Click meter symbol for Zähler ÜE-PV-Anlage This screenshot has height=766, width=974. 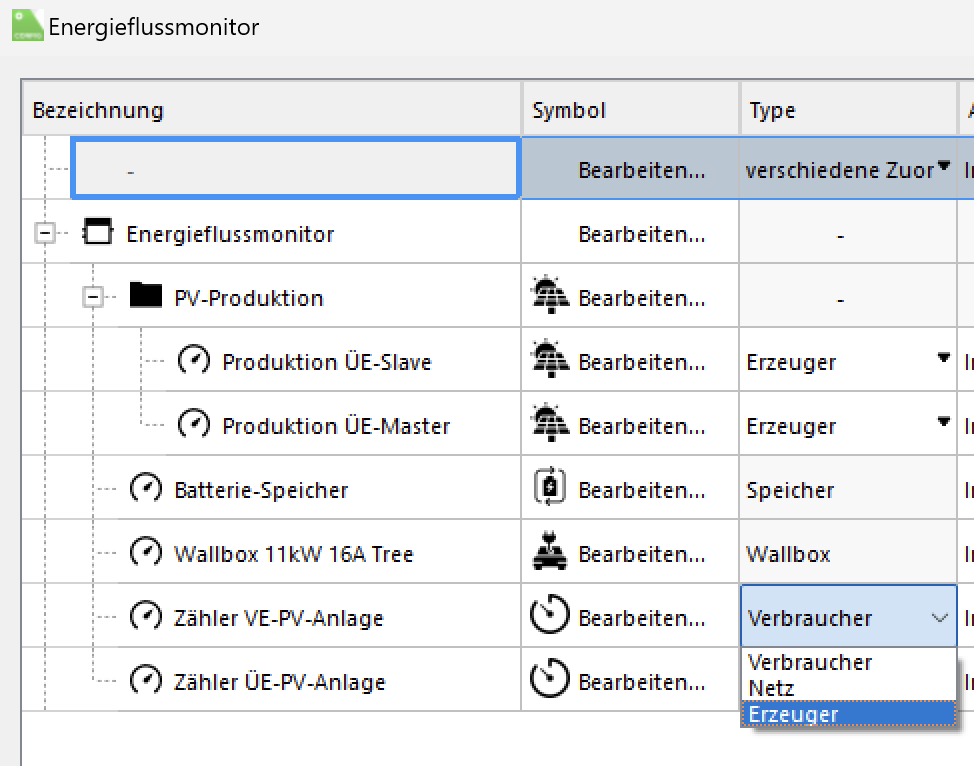coord(549,681)
